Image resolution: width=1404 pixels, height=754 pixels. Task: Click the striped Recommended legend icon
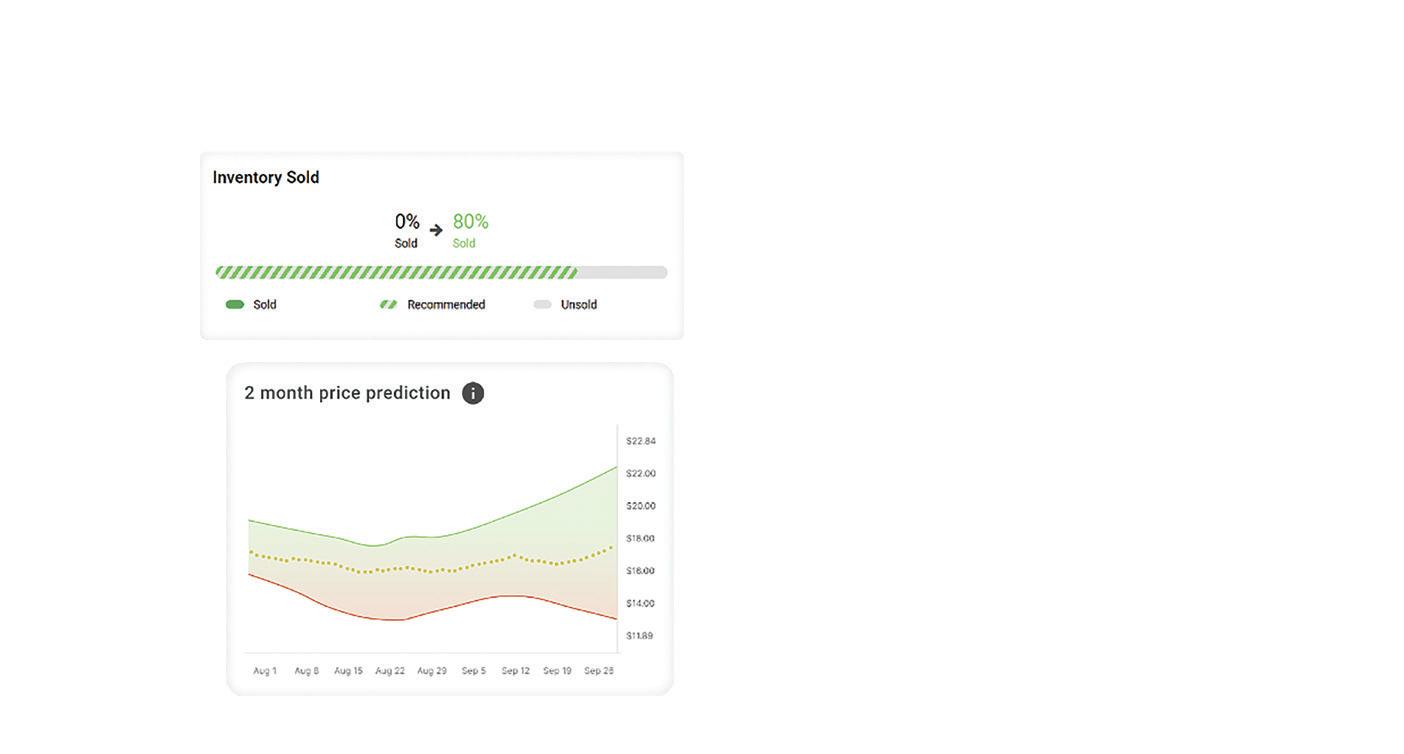[x=388, y=305]
